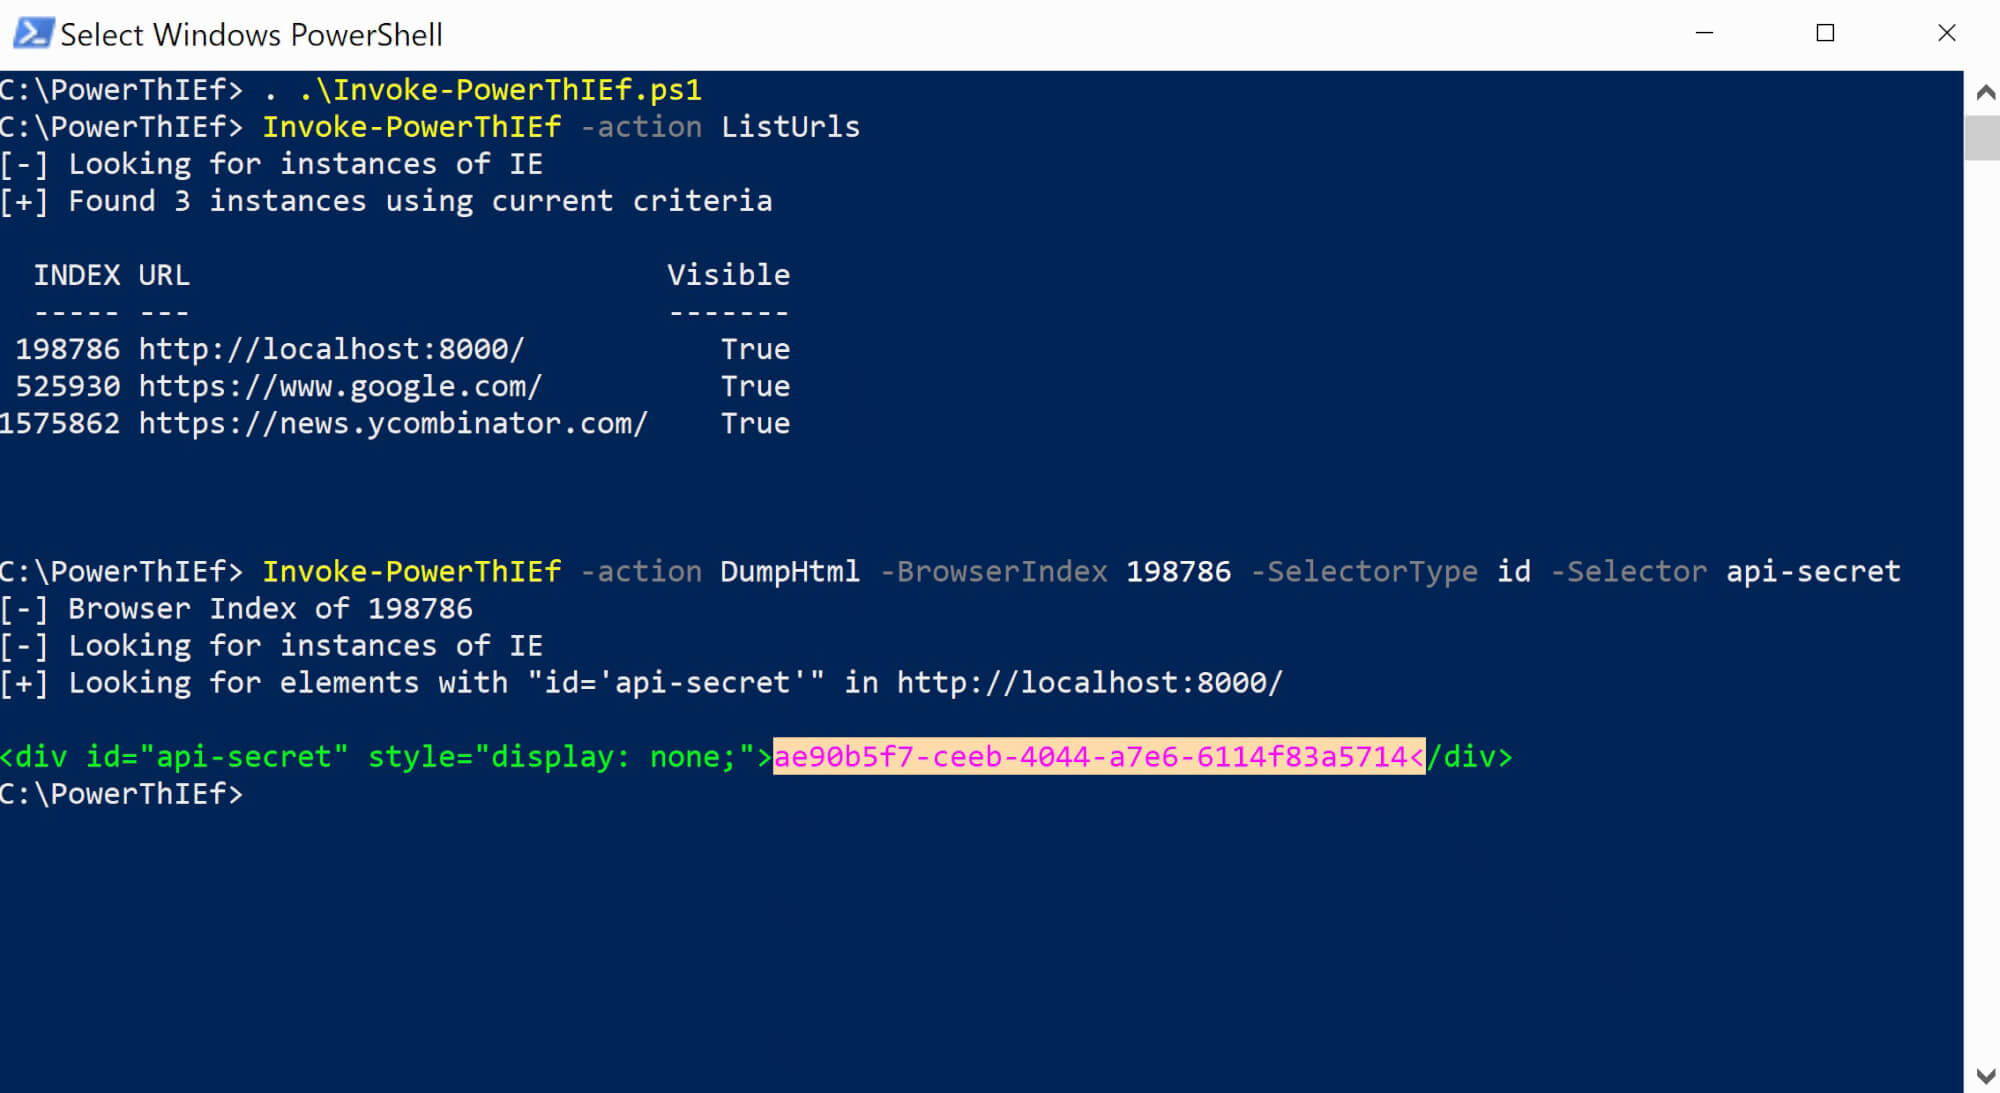Close the Windows PowerShell window
The height and width of the screenshot is (1093, 2000).
pos(1946,33)
